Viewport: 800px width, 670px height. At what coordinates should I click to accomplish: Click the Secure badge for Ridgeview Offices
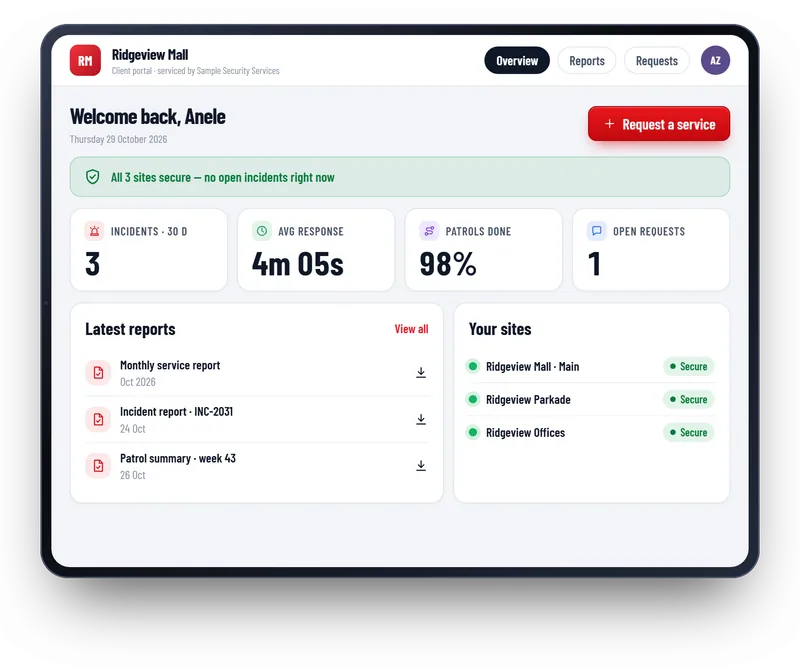click(689, 433)
